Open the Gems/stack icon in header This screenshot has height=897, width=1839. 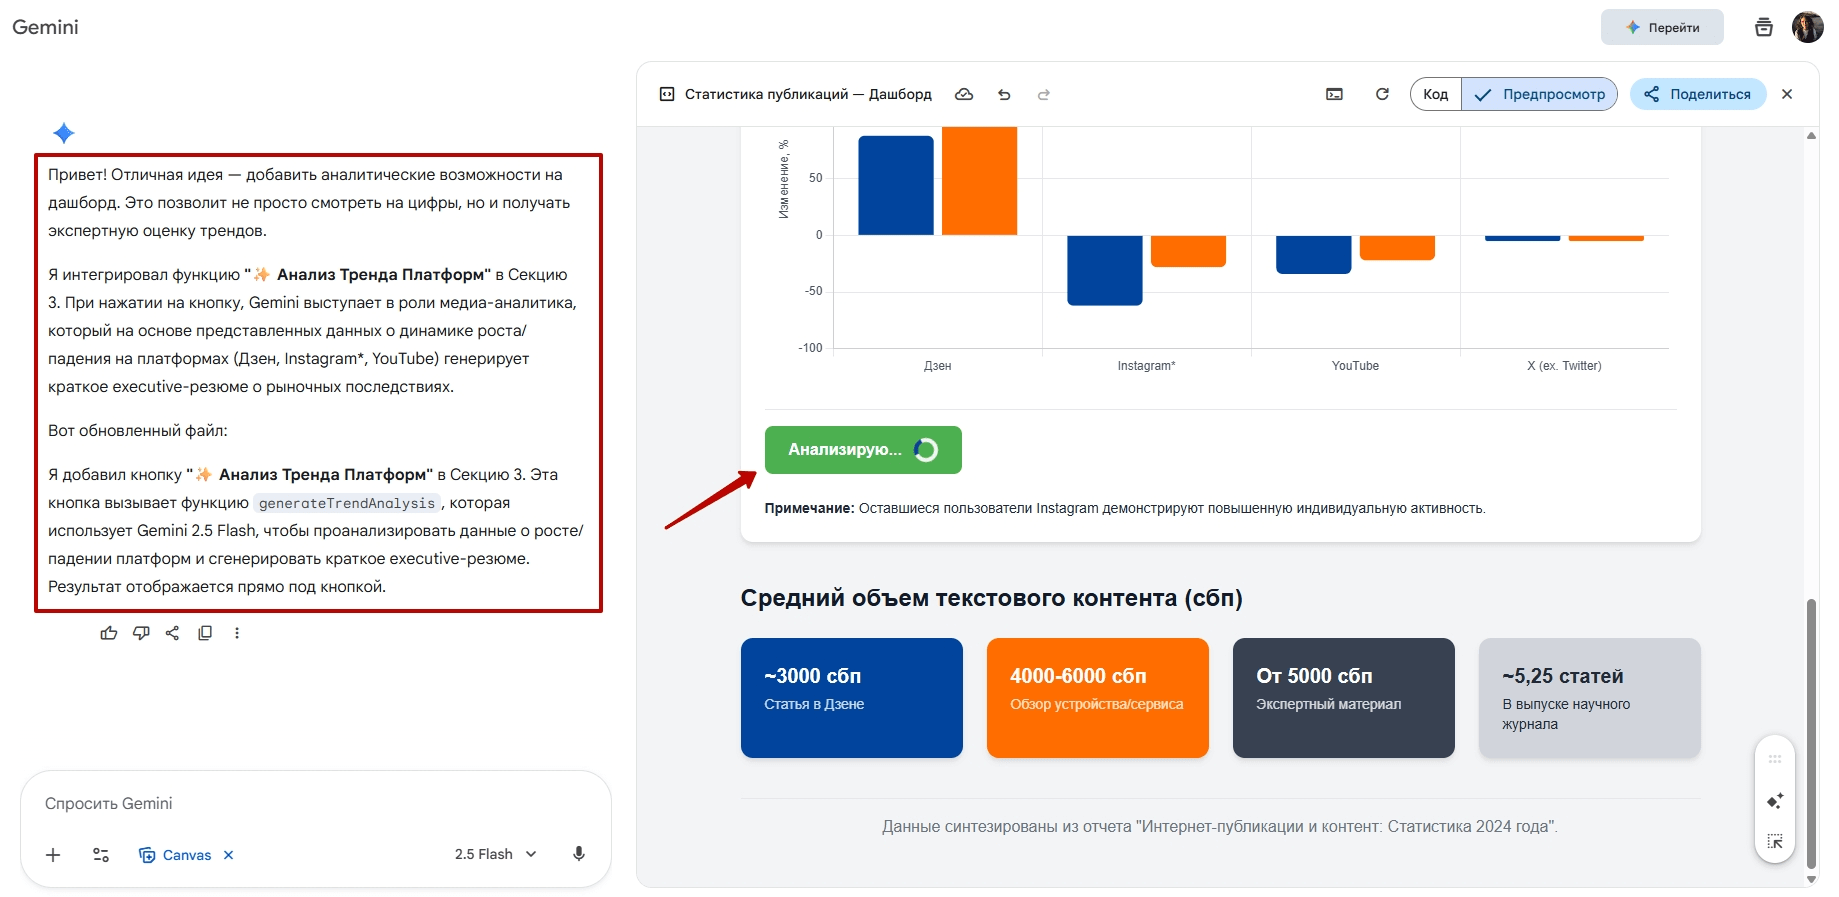pyautogui.click(x=1764, y=27)
